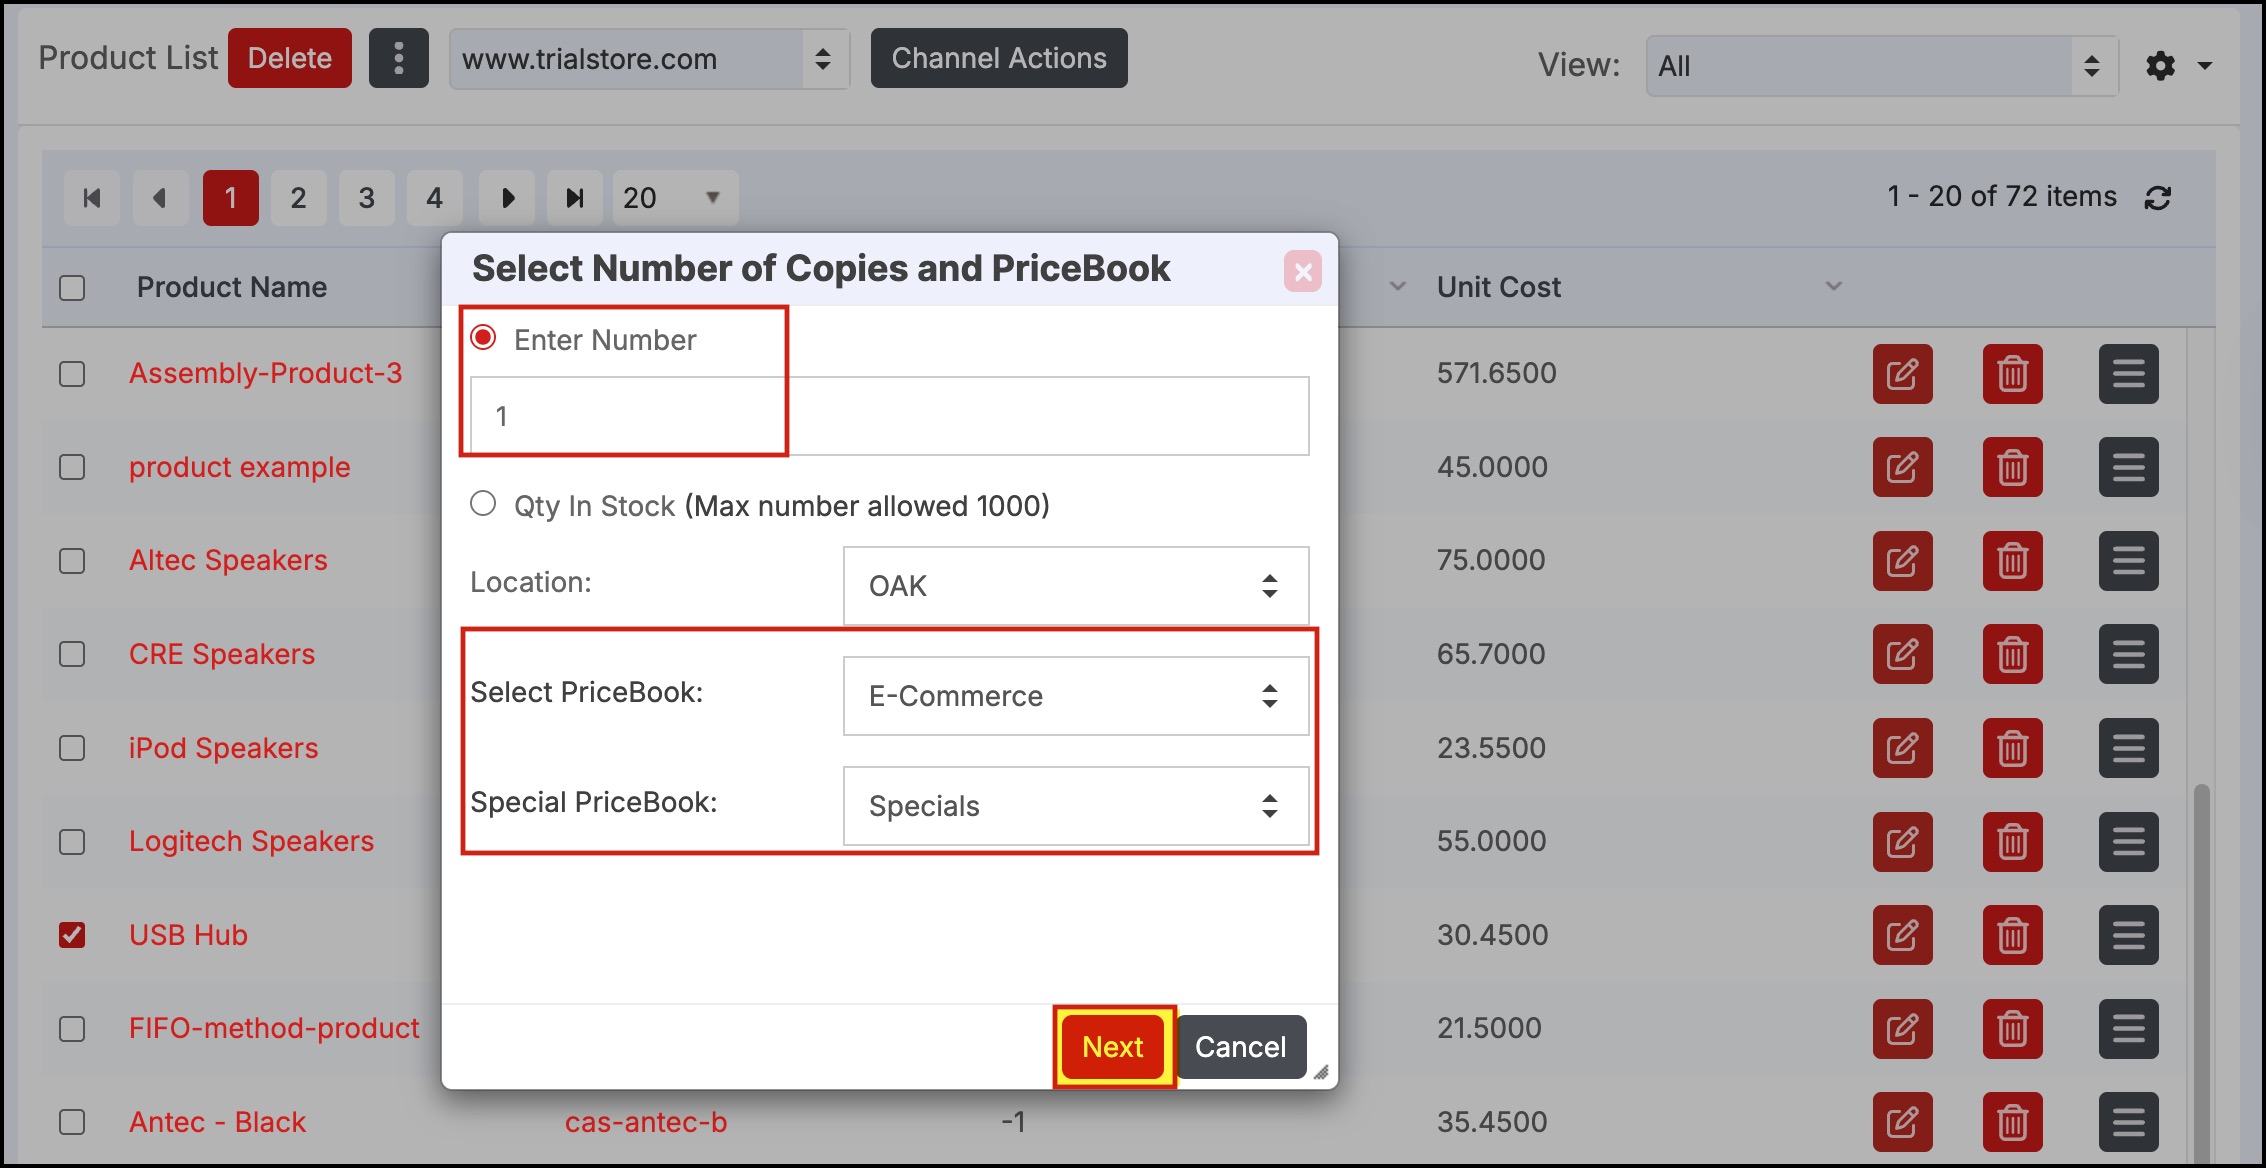Screen dimensions: 2266x1168
Task: Go to the last page with the pager icon
Action: pyautogui.click(x=574, y=198)
